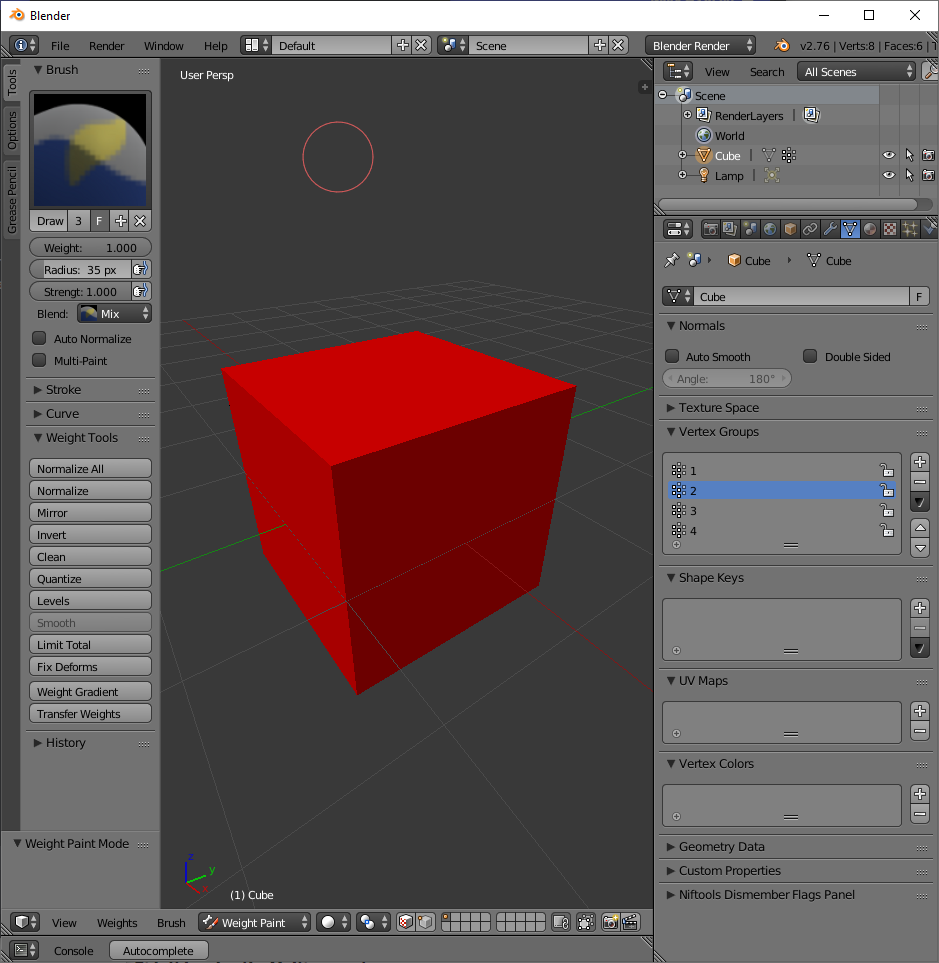Open the Render menu
Screen dimensions: 939x963
106,46
